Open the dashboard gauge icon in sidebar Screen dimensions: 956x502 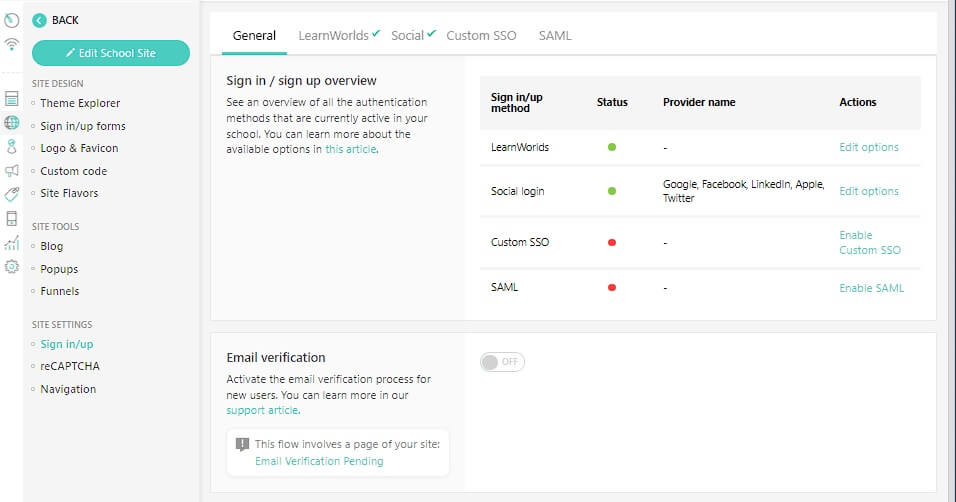[x=12, y=21]
